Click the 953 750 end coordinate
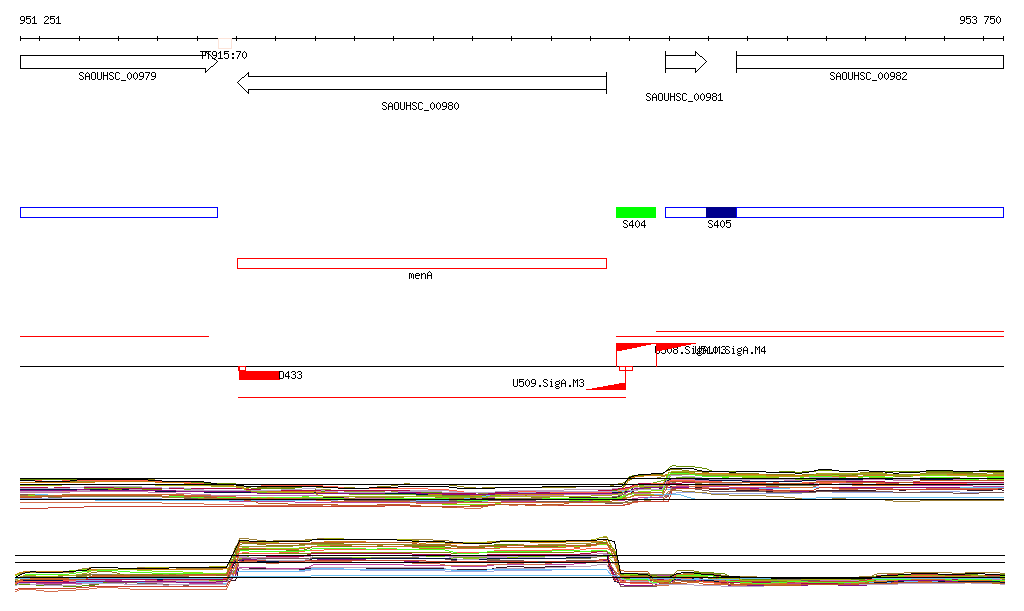Screen dimensions: 1024x611 pyautogui.click(x=980, y=20)
